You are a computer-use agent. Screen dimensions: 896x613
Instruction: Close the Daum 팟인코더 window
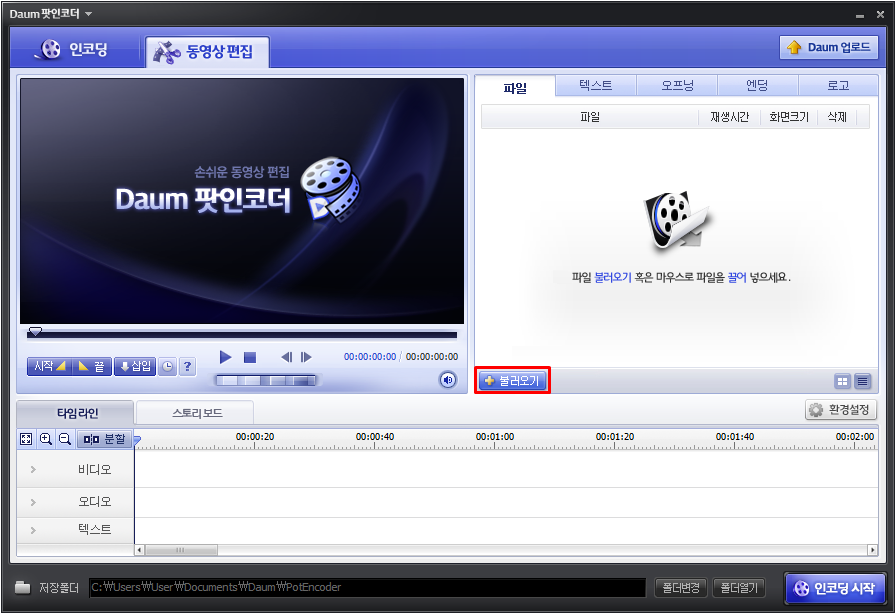pos(881,15)
